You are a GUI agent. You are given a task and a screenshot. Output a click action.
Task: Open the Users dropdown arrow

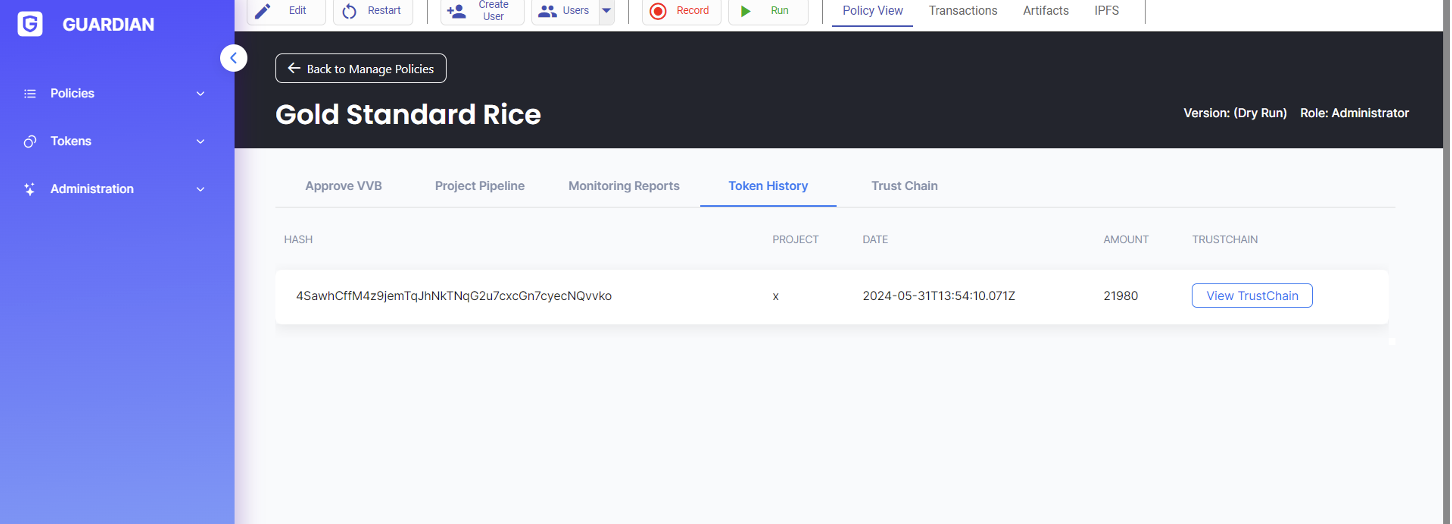coord(606,11)
